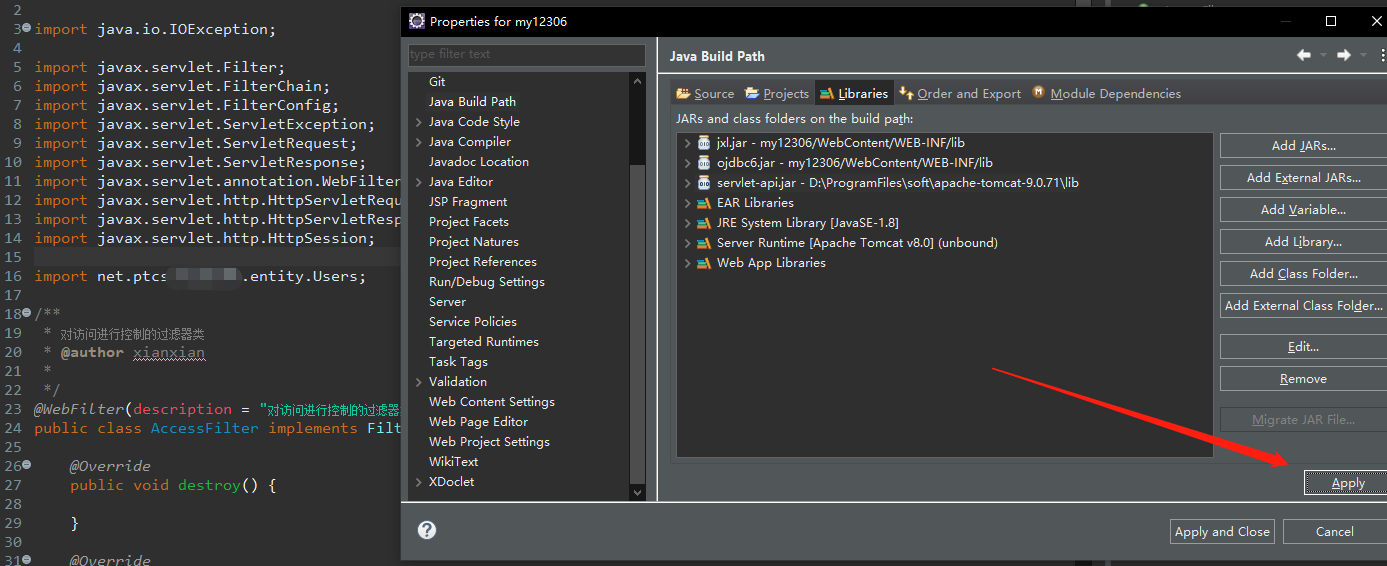Expand the Validation tree node

point(418,382)
